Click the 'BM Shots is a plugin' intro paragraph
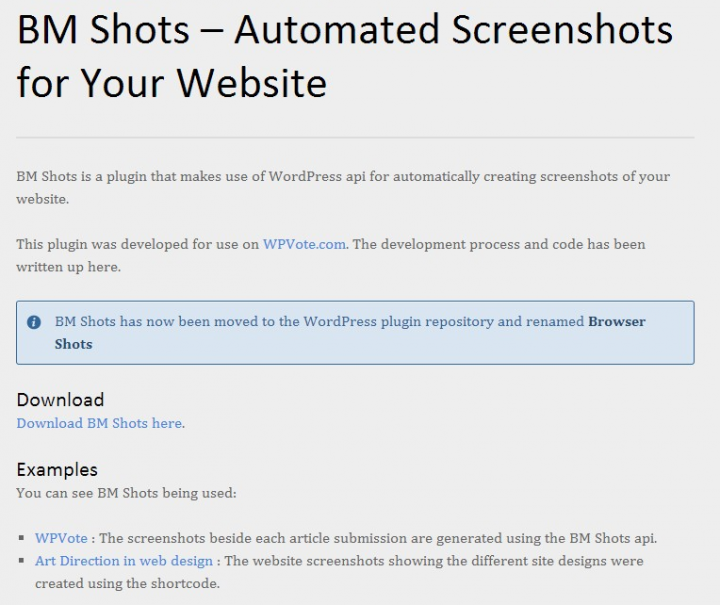This screenshot has height=605, width=720. tap(342, 176)
